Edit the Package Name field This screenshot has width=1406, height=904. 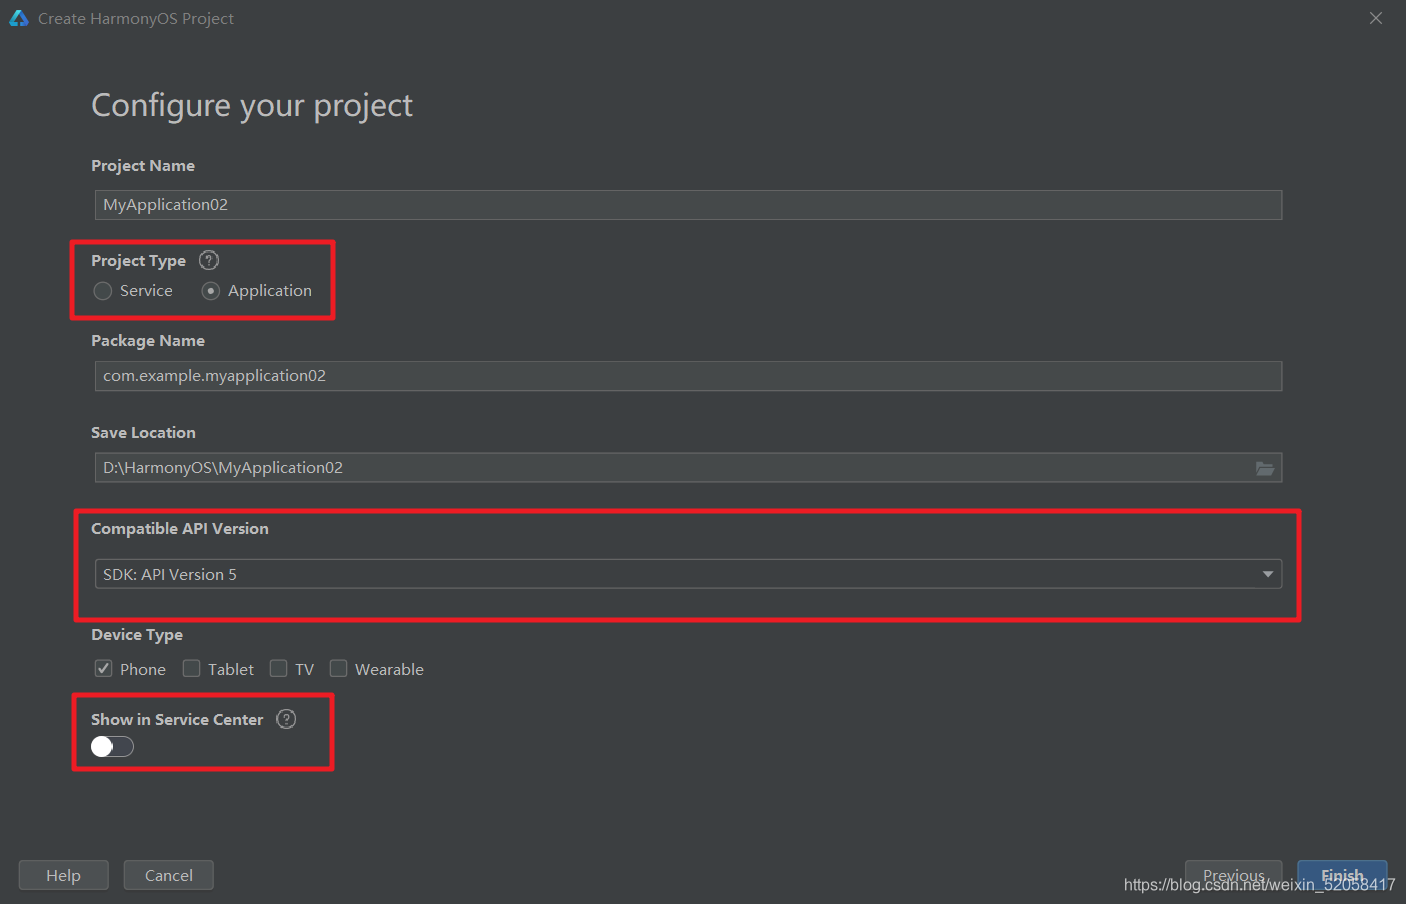click(x=688, y=376)
